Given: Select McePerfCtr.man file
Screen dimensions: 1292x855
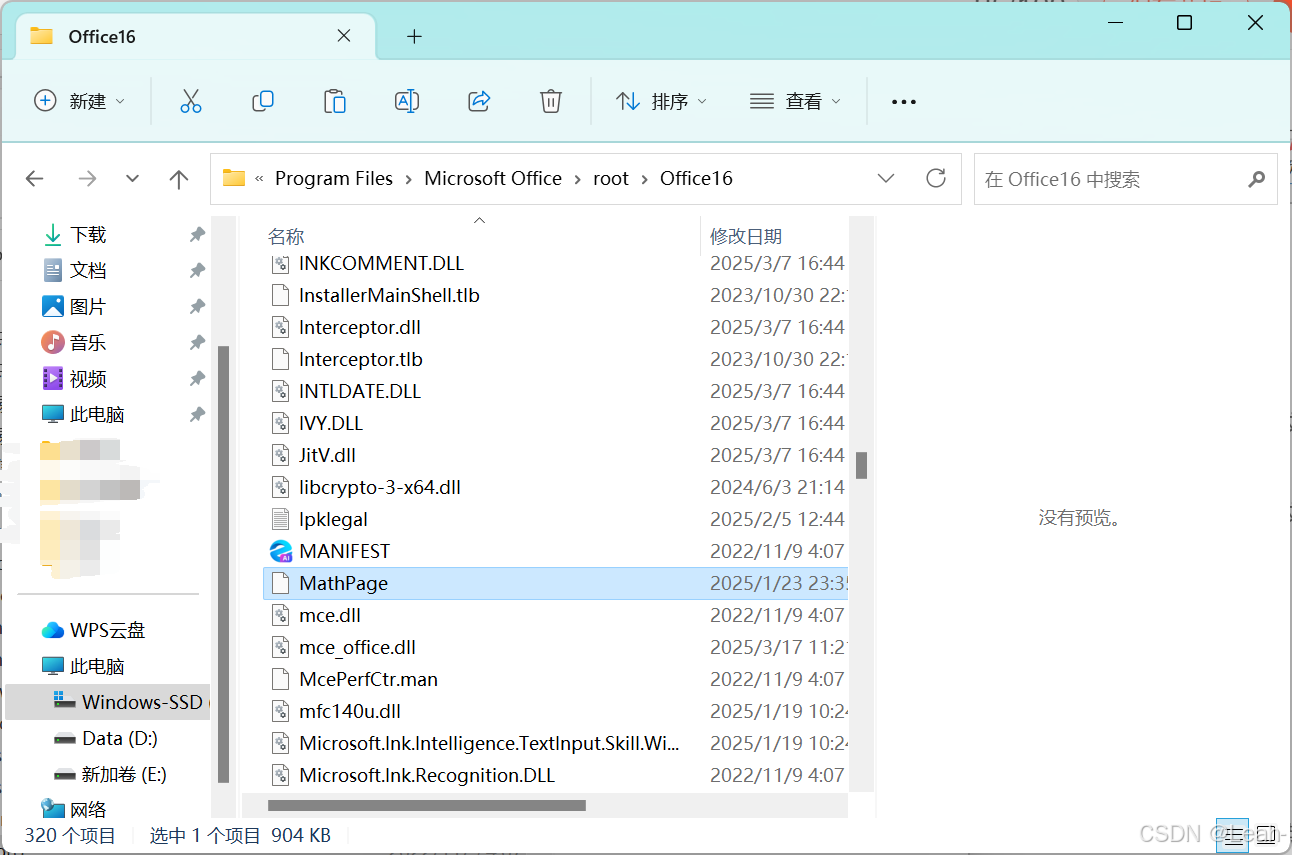Looking at the screenshot, I should pos(368,679).
